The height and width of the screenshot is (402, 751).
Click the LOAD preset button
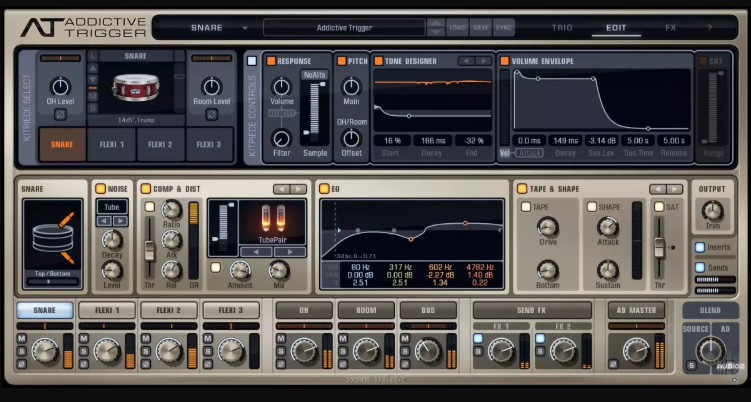[x=457, y=28]
